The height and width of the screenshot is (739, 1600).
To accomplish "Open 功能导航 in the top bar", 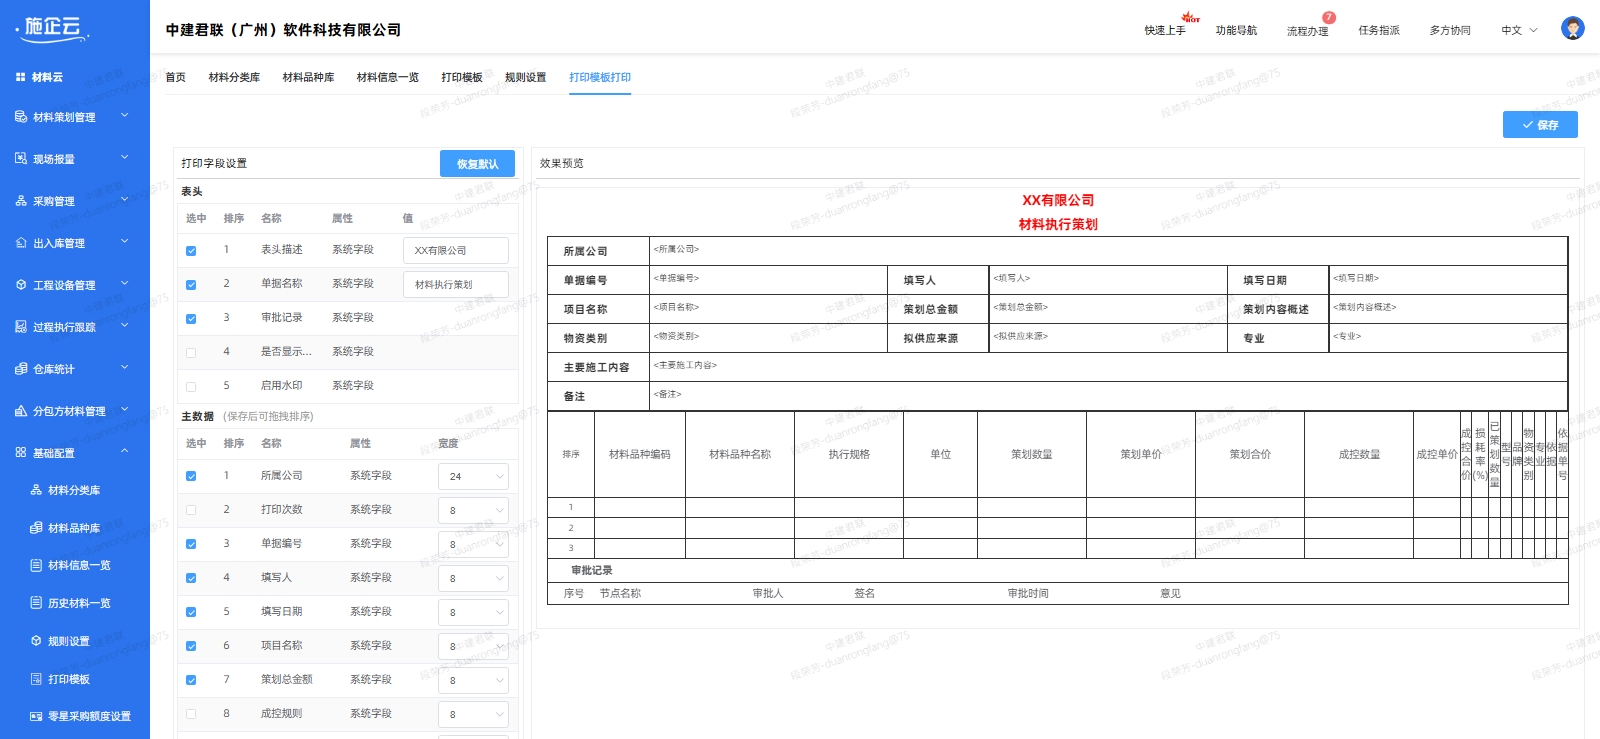I will [1236, 30].
